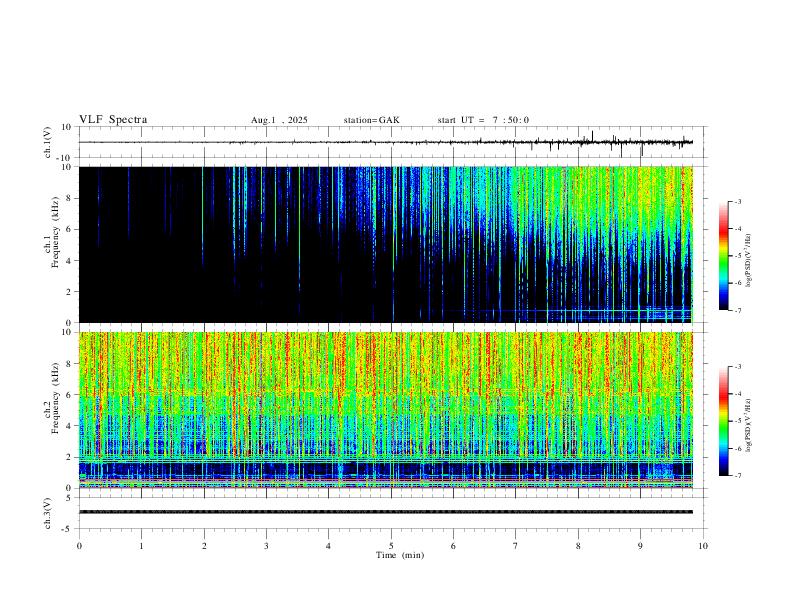Click the 'ch.3(V)' axis label
792x612 pixels.
click(x=48, y=513)
